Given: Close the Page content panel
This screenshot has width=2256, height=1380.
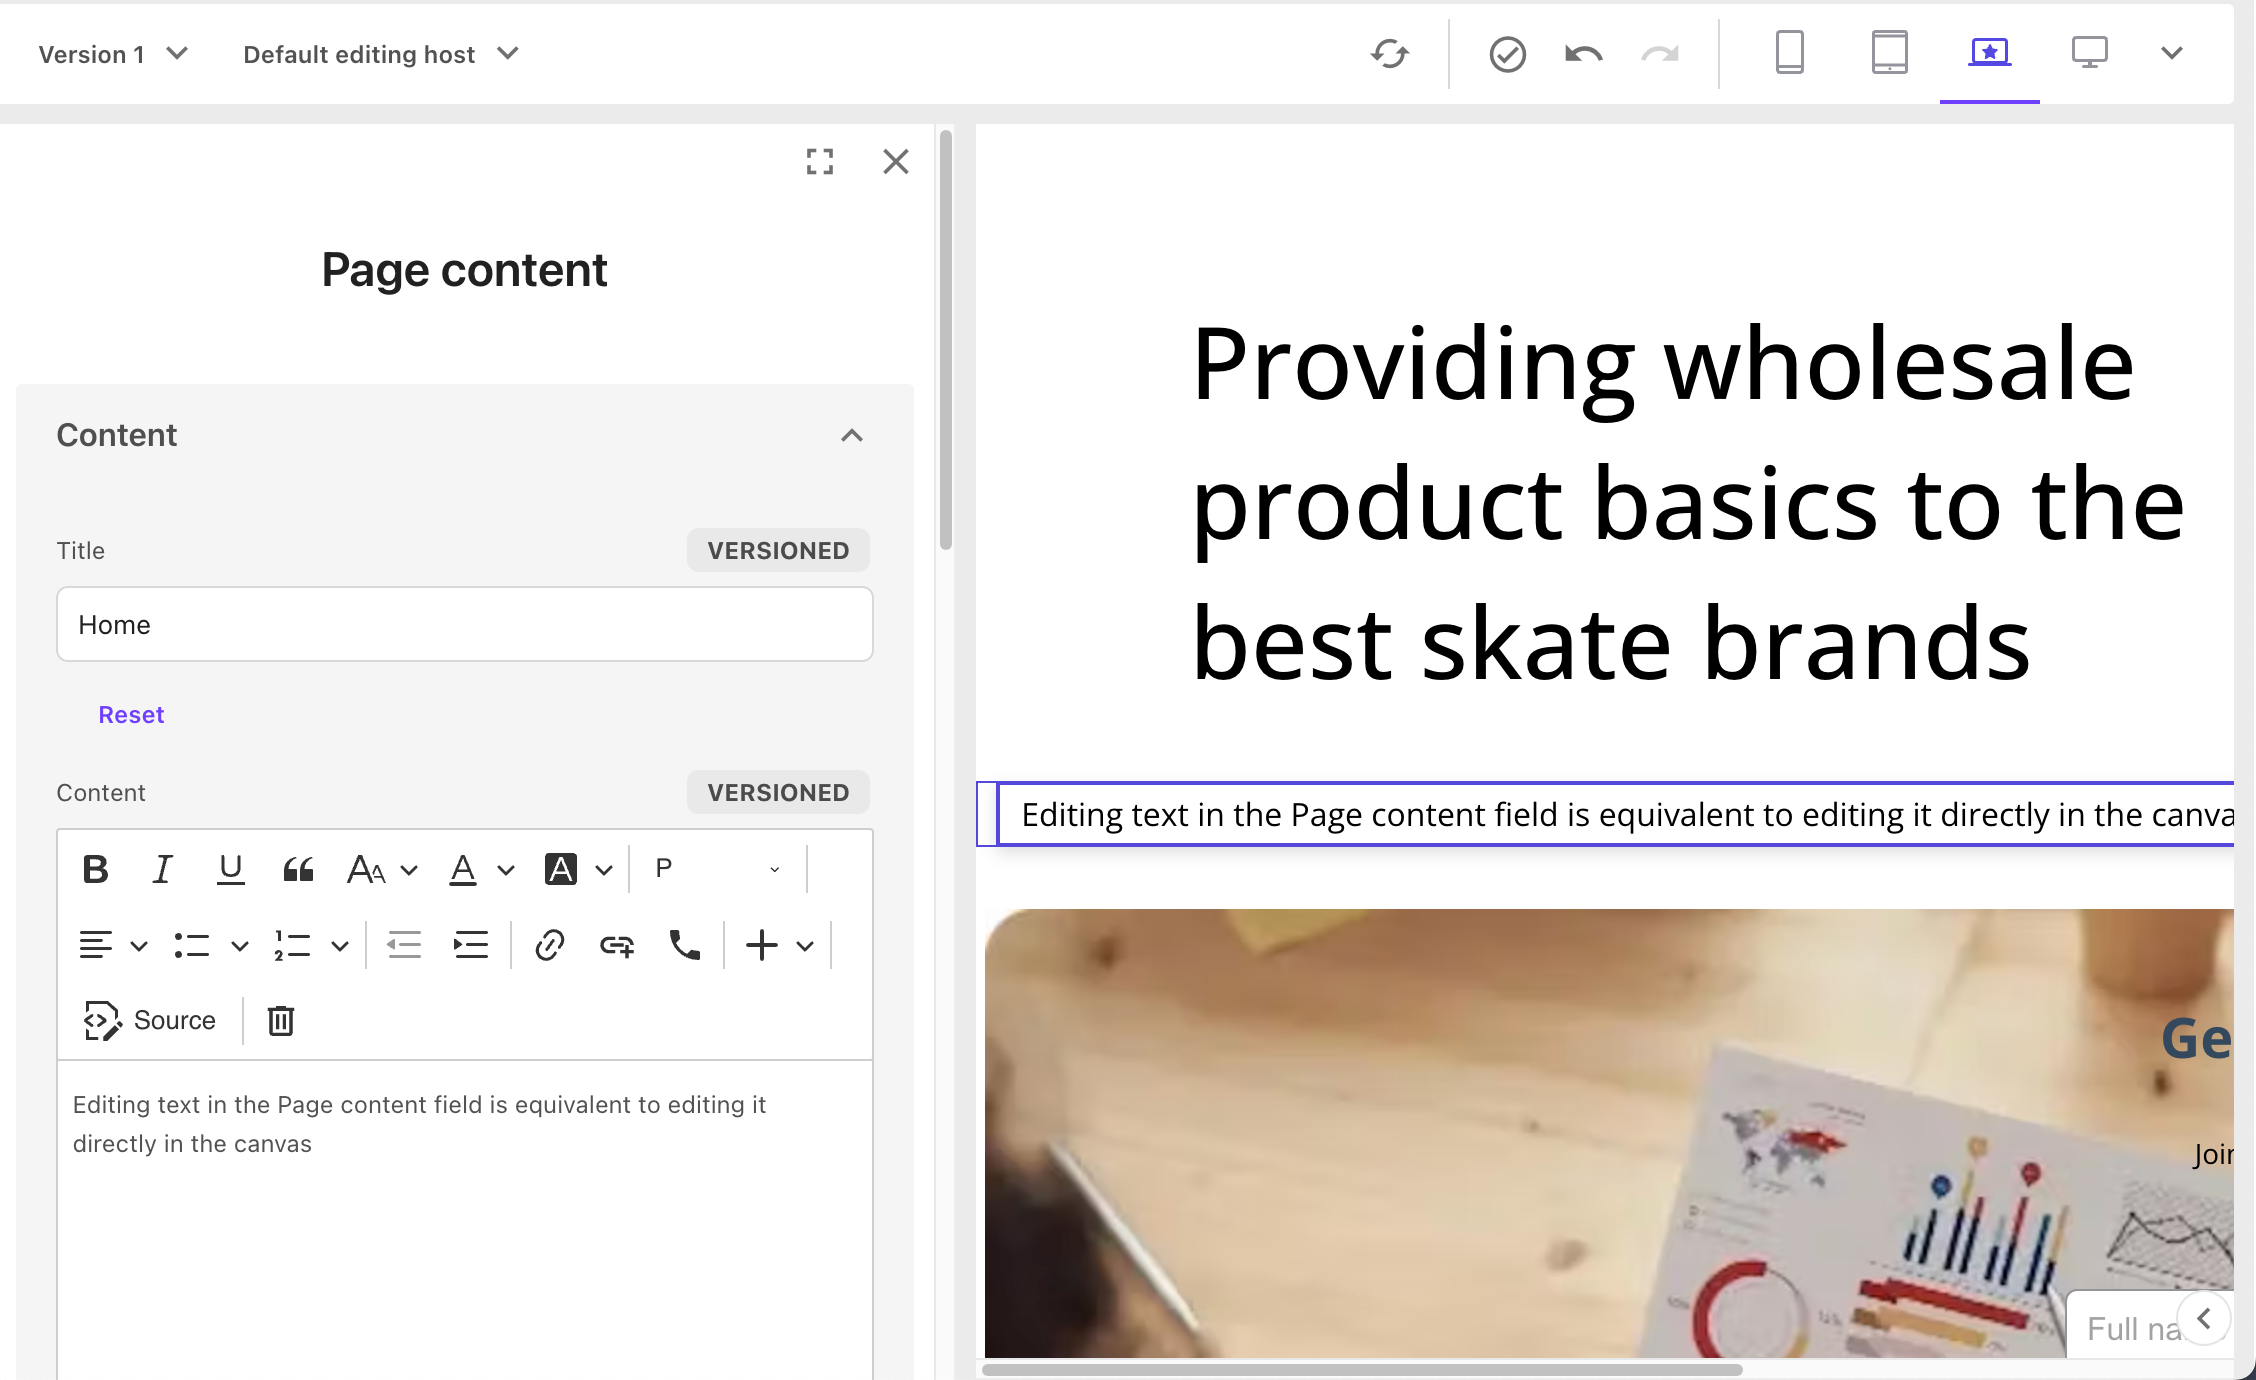Looking at the screenshot, I should pos(896,162).
